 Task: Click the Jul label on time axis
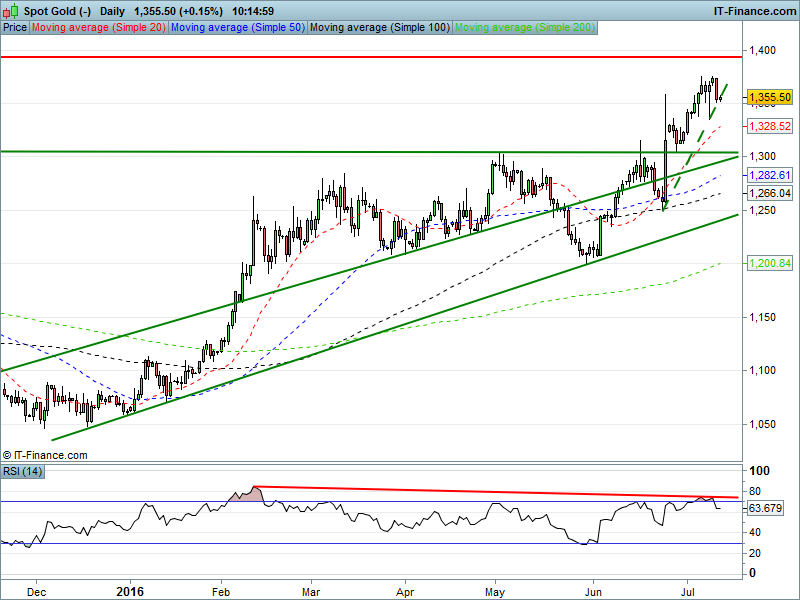click(687, 592)
